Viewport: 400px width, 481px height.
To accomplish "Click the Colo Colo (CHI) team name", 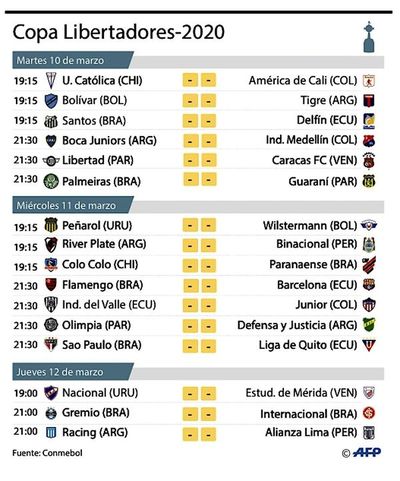I will (x=100, y=265).
